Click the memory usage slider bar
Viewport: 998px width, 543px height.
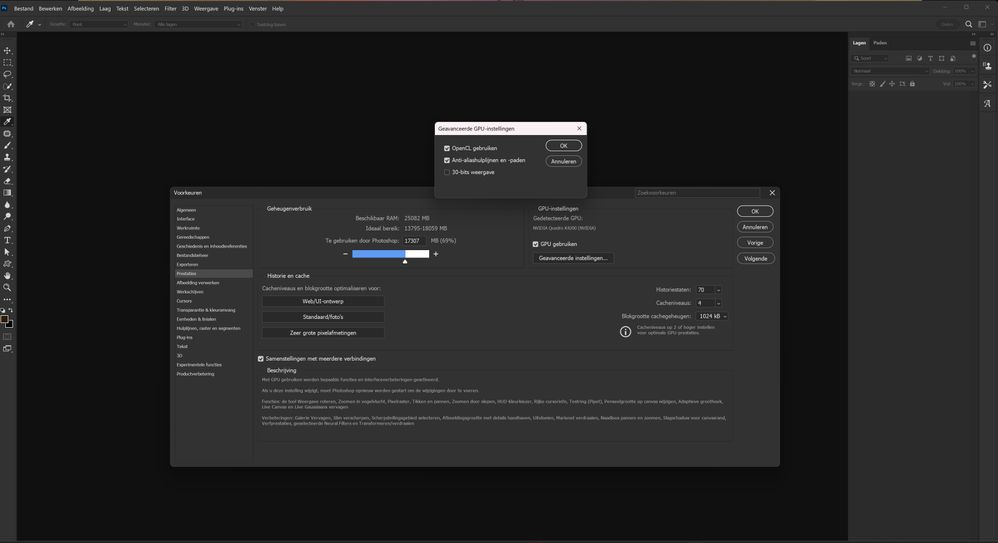(x=391, y=254)
